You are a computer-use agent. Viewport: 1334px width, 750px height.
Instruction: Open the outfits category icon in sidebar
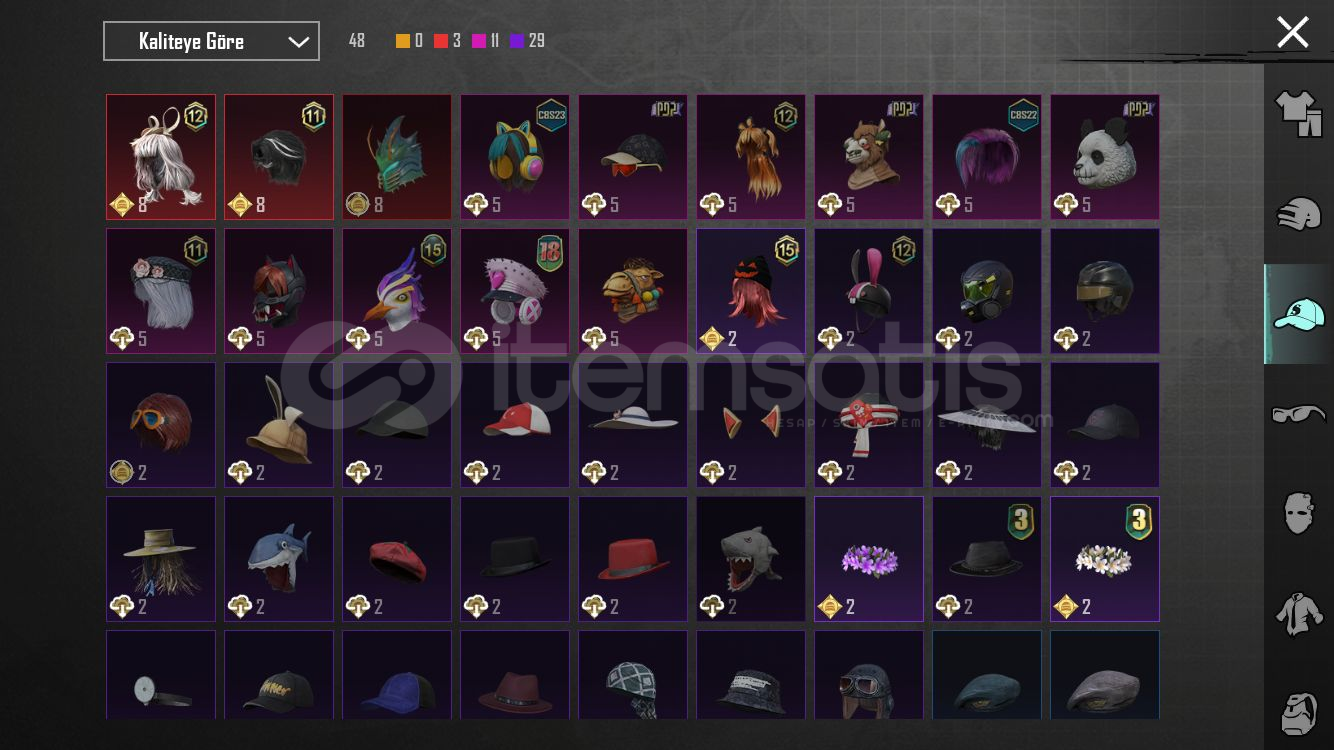1298,113
